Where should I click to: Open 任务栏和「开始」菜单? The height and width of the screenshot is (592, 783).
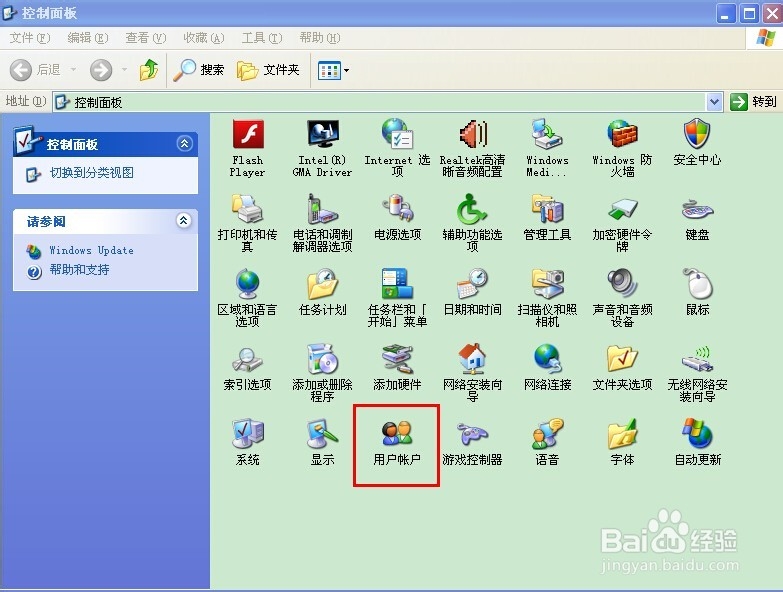(397, 298)
